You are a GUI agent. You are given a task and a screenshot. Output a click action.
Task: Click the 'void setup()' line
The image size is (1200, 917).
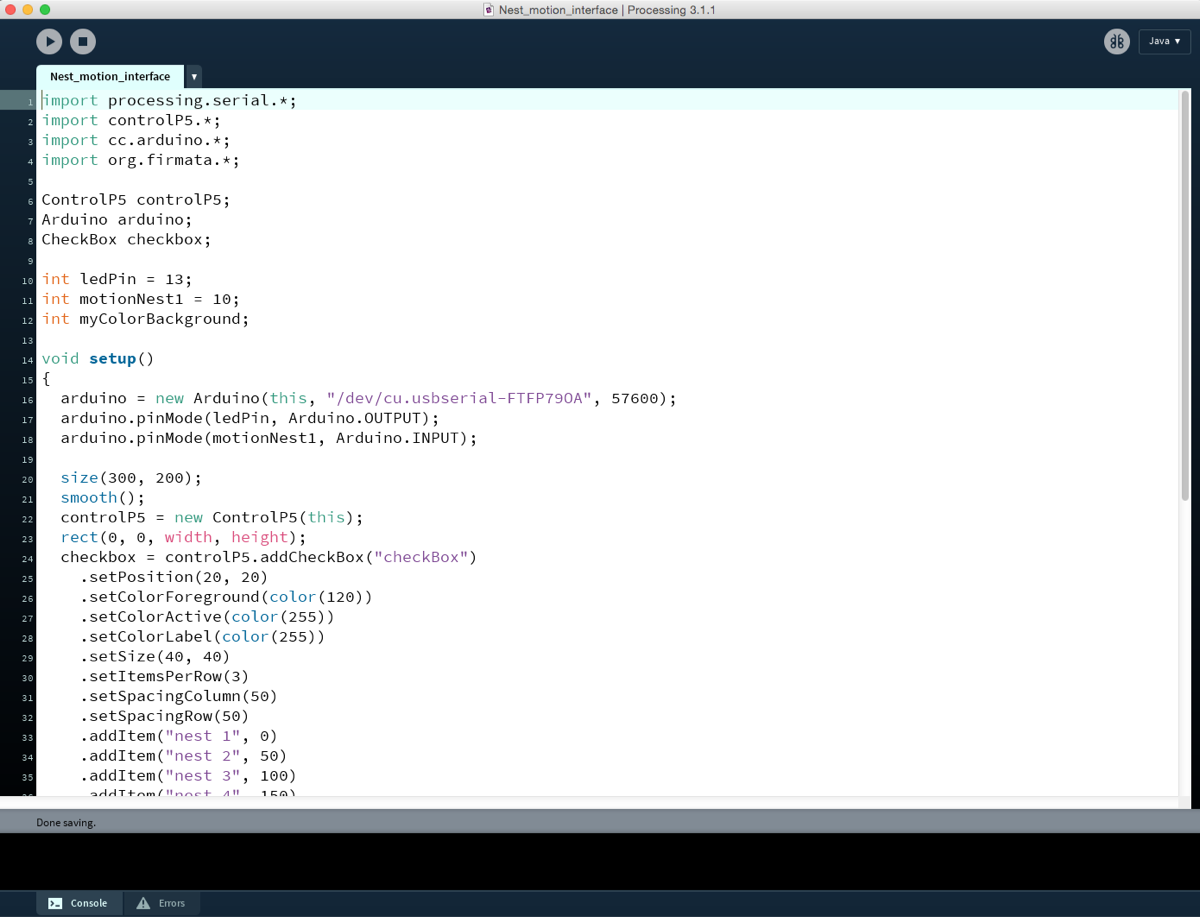(x=98, y=358)
